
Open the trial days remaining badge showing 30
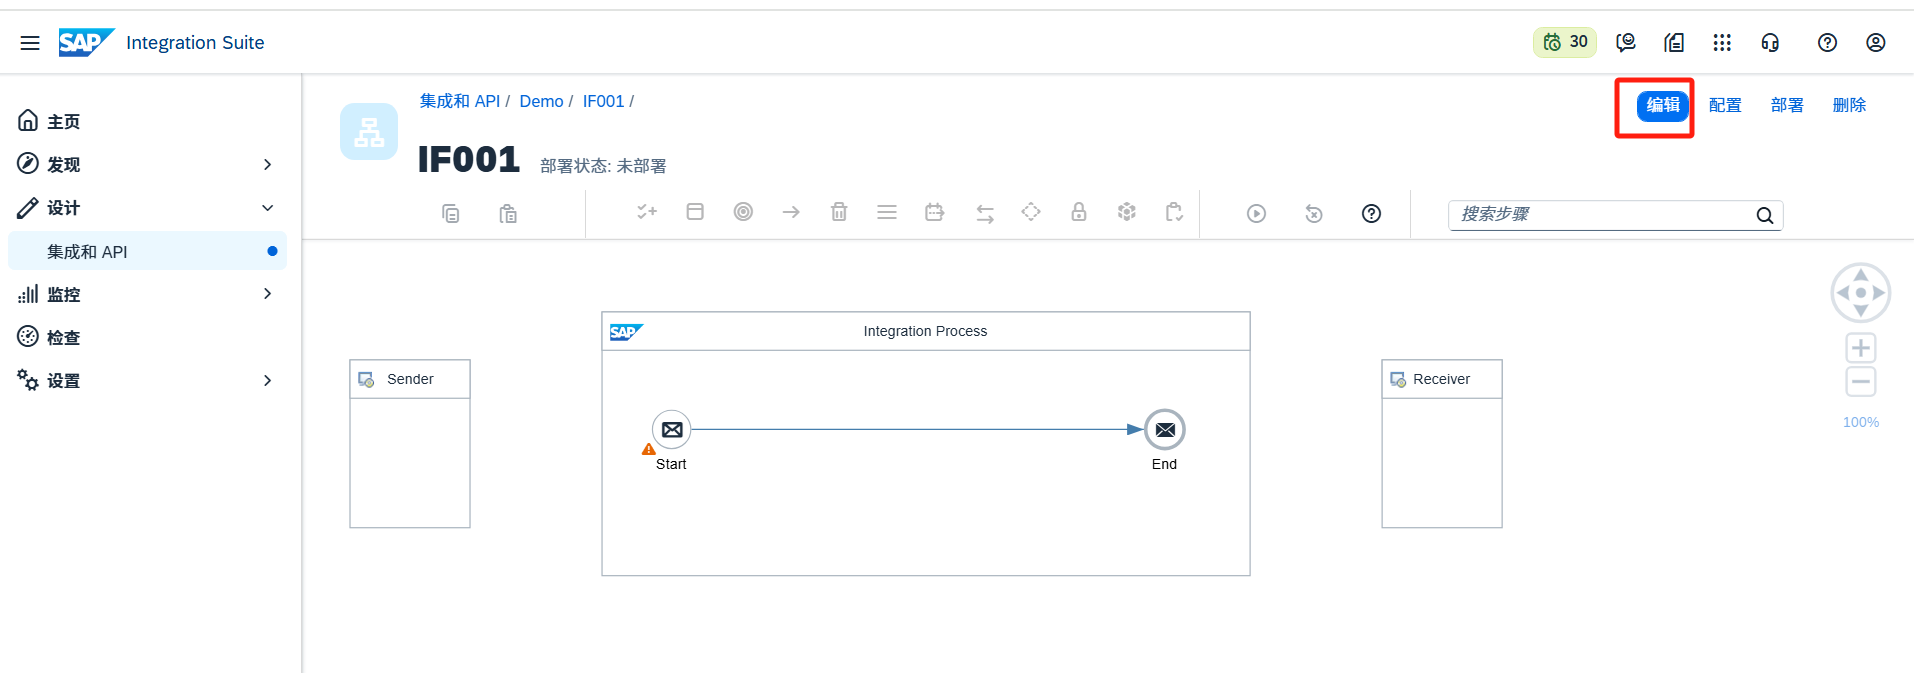[x=1565, y=42]
